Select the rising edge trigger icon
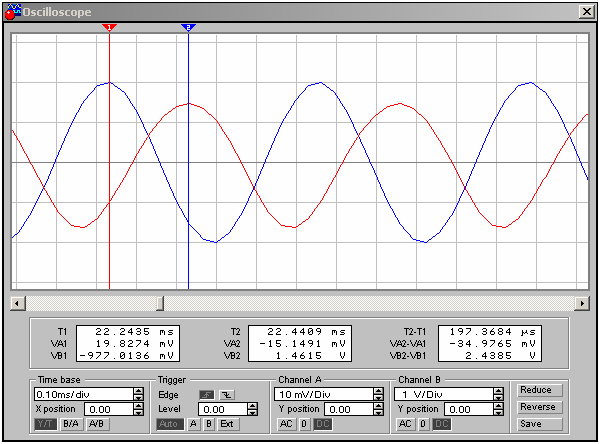Viewport: 600px width, 444px height. pyautogui.click(x=207, y=394)
